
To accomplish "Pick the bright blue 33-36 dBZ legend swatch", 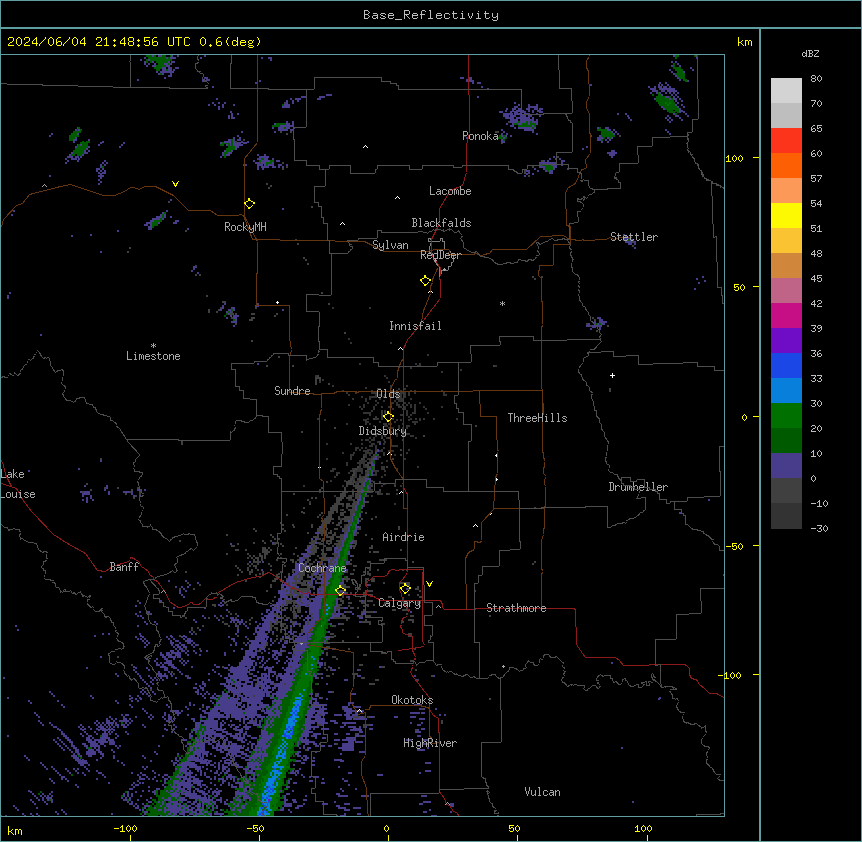I will (786, 365).
